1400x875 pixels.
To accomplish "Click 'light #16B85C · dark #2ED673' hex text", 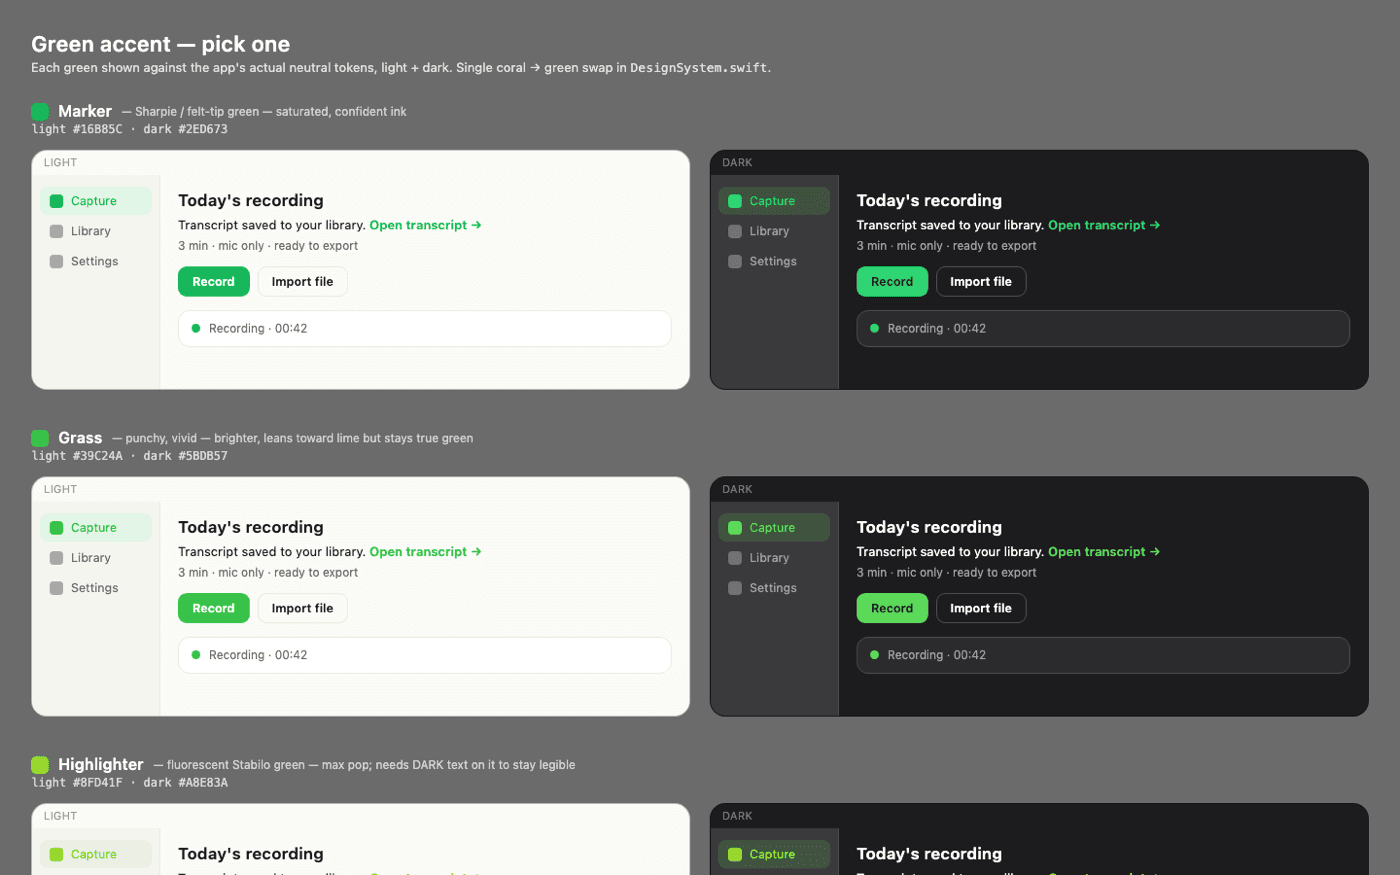I will coord(129,129).
